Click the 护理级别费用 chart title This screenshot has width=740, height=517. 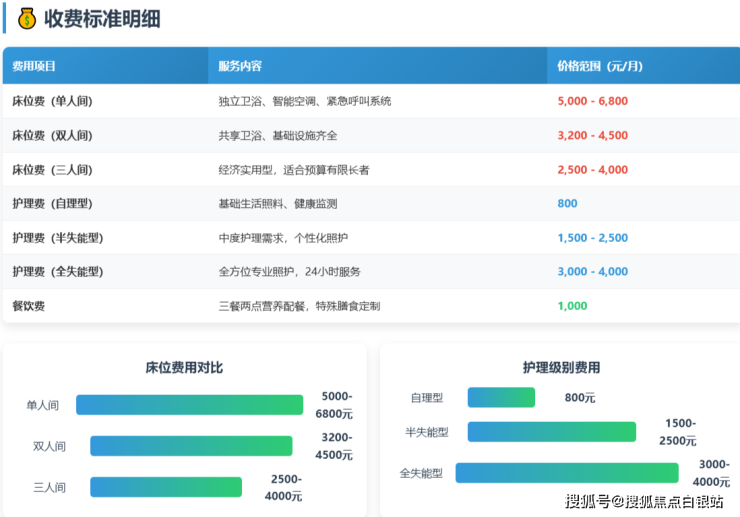click(x=560, y=368)
